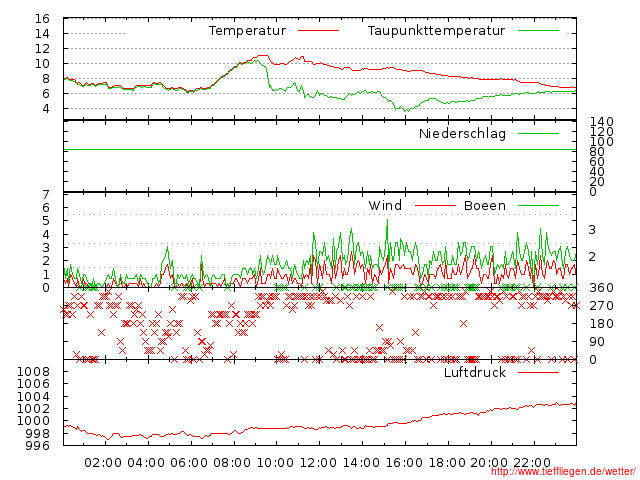This screenshot has height=480, width=640.
Task: Click the 1006 pressure axis label
Action: click(33, 384)
